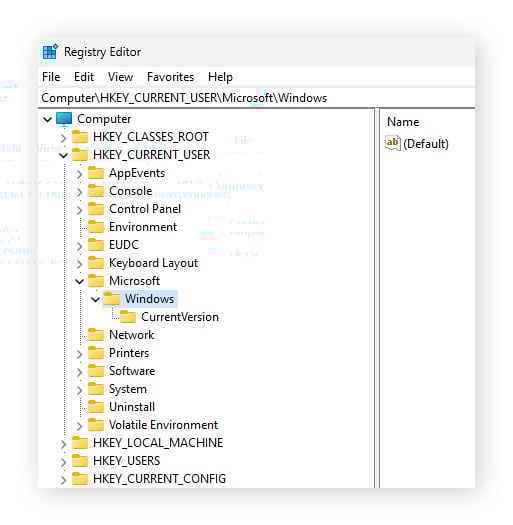Click the CurrentVersion folder icon

tap(128, 317)
